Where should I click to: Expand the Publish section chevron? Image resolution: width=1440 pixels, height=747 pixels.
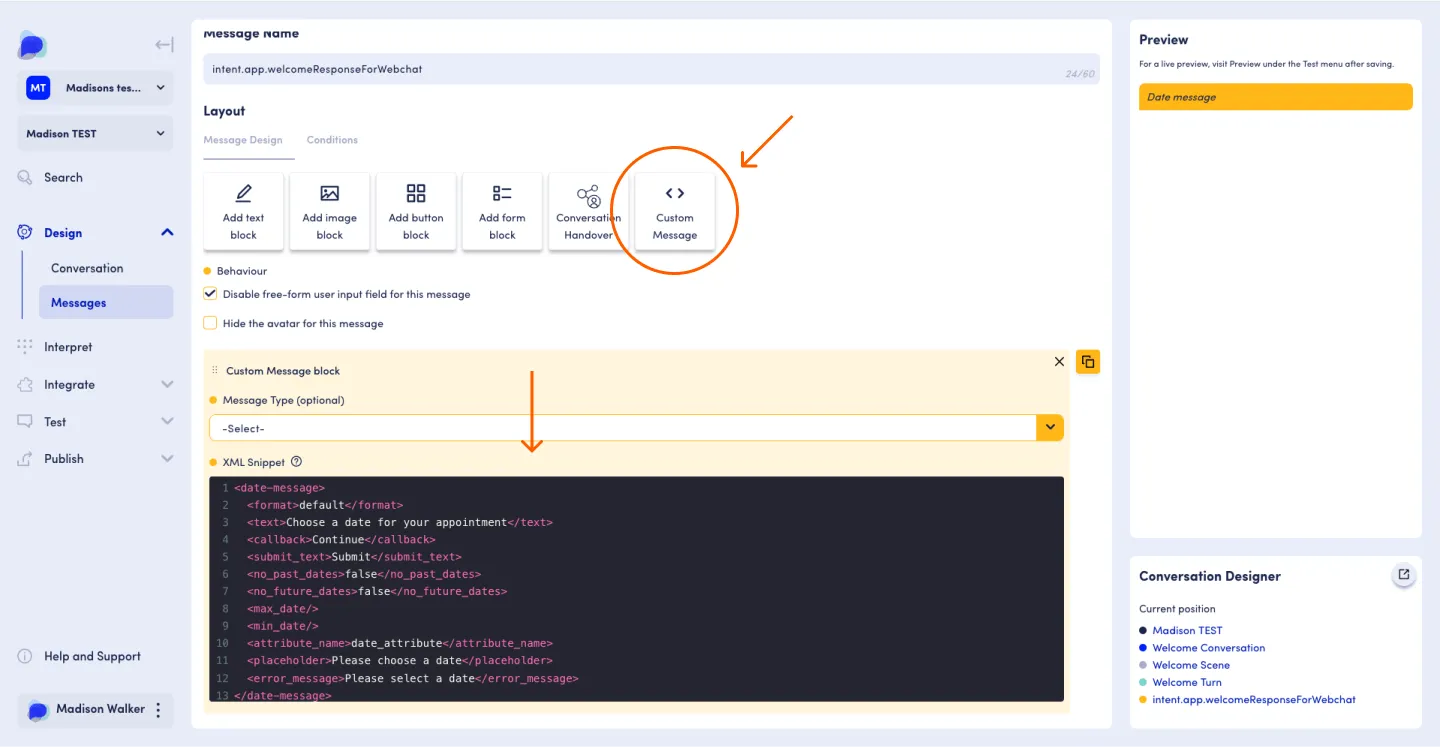tap(167, 459)
